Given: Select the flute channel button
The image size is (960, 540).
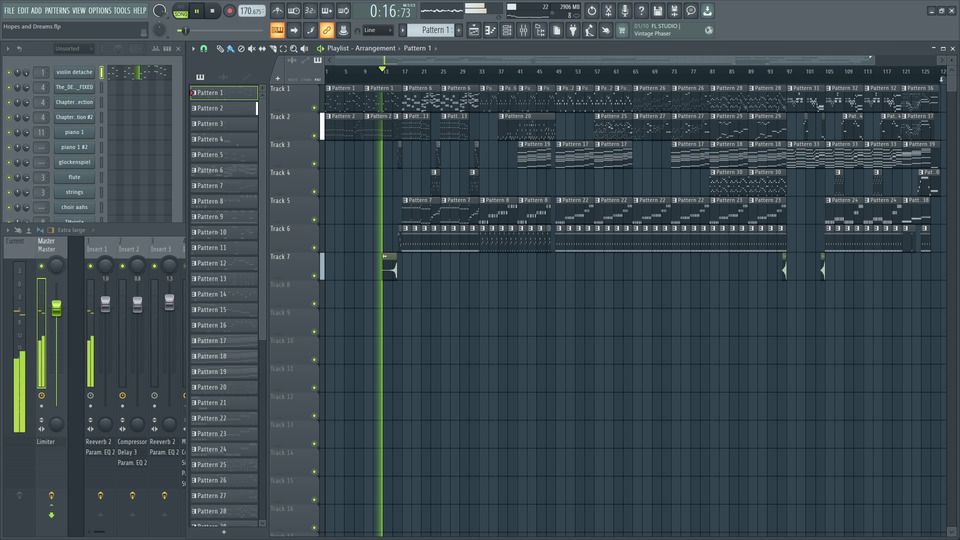Looking at the screenshot, I should (x=75, y=177).
